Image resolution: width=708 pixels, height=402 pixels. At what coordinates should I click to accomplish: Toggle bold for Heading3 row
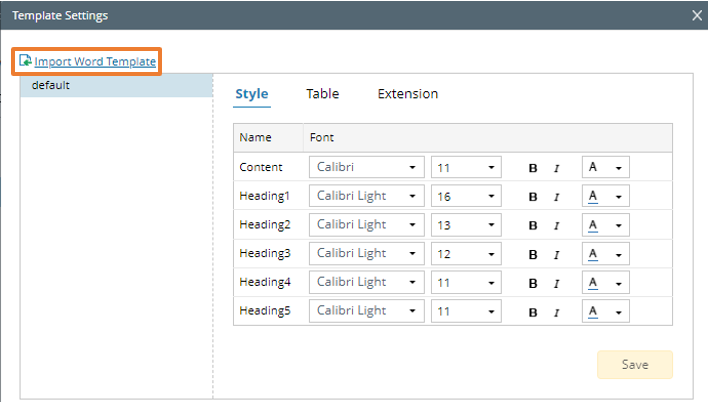(533, 254)
